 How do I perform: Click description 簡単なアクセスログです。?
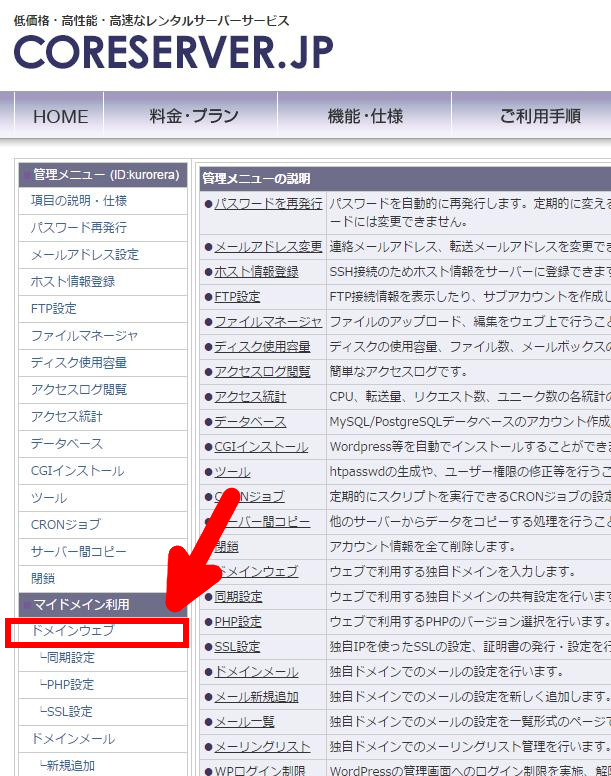(x=398, y=372)
